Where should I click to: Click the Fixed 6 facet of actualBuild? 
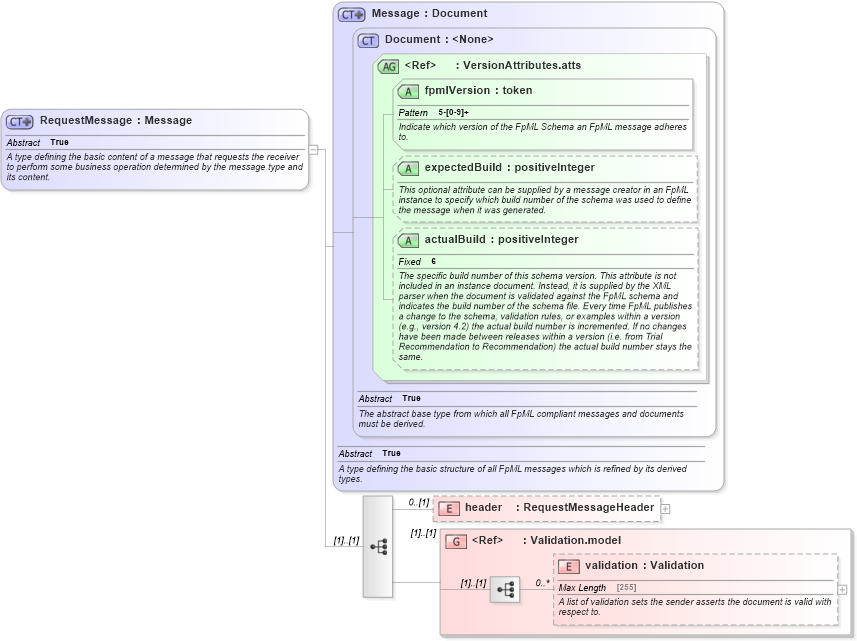point(415,261)
